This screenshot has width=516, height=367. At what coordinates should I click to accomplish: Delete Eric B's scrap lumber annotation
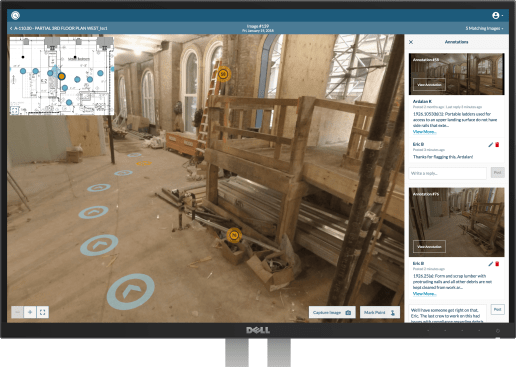[x=497, y=264]
